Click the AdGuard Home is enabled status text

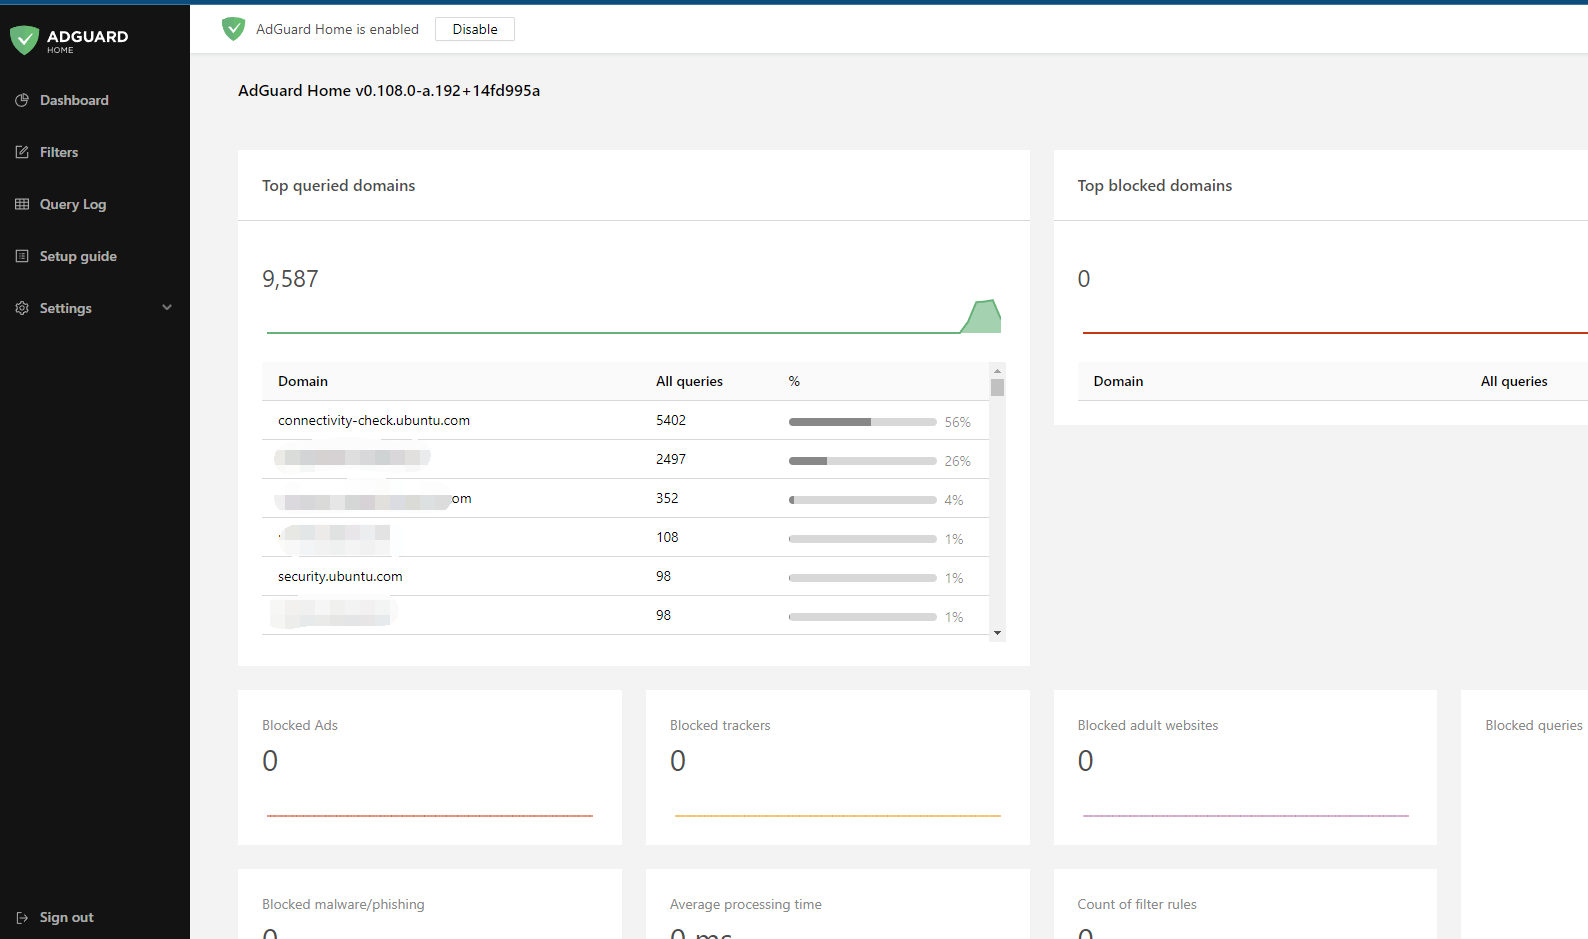337,29
